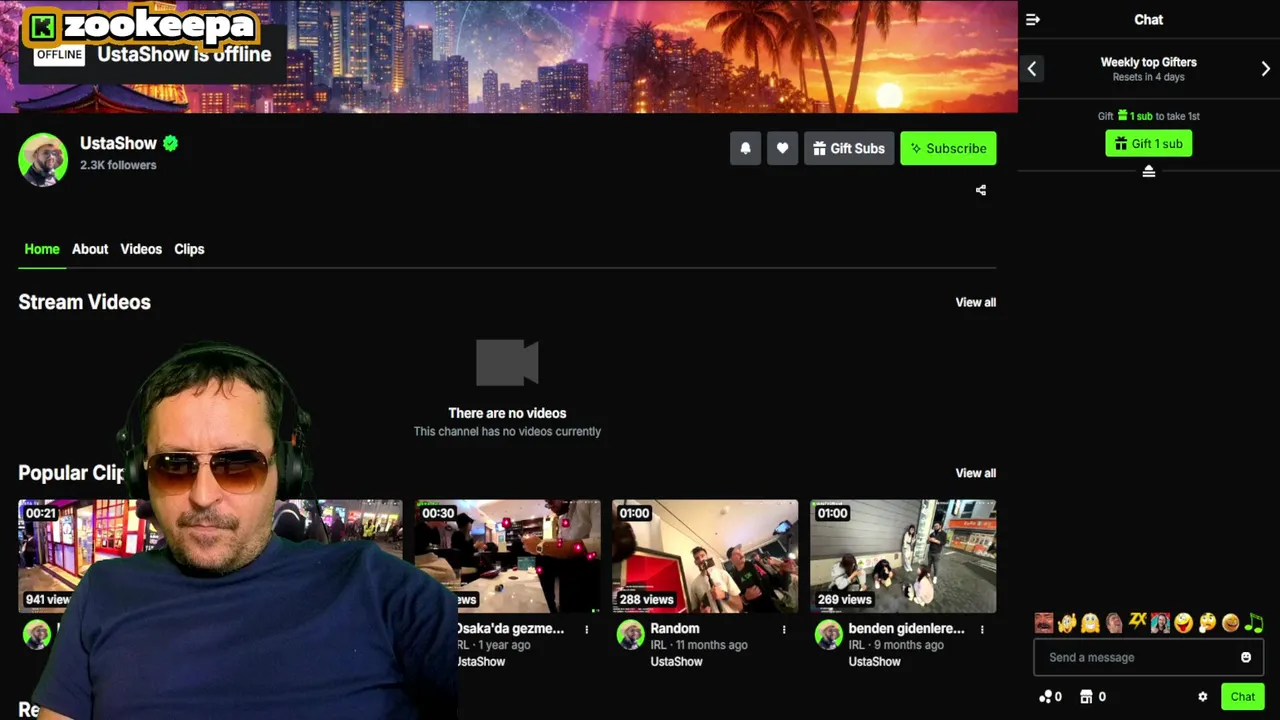Insert the green music note emote

[1254, 623]
